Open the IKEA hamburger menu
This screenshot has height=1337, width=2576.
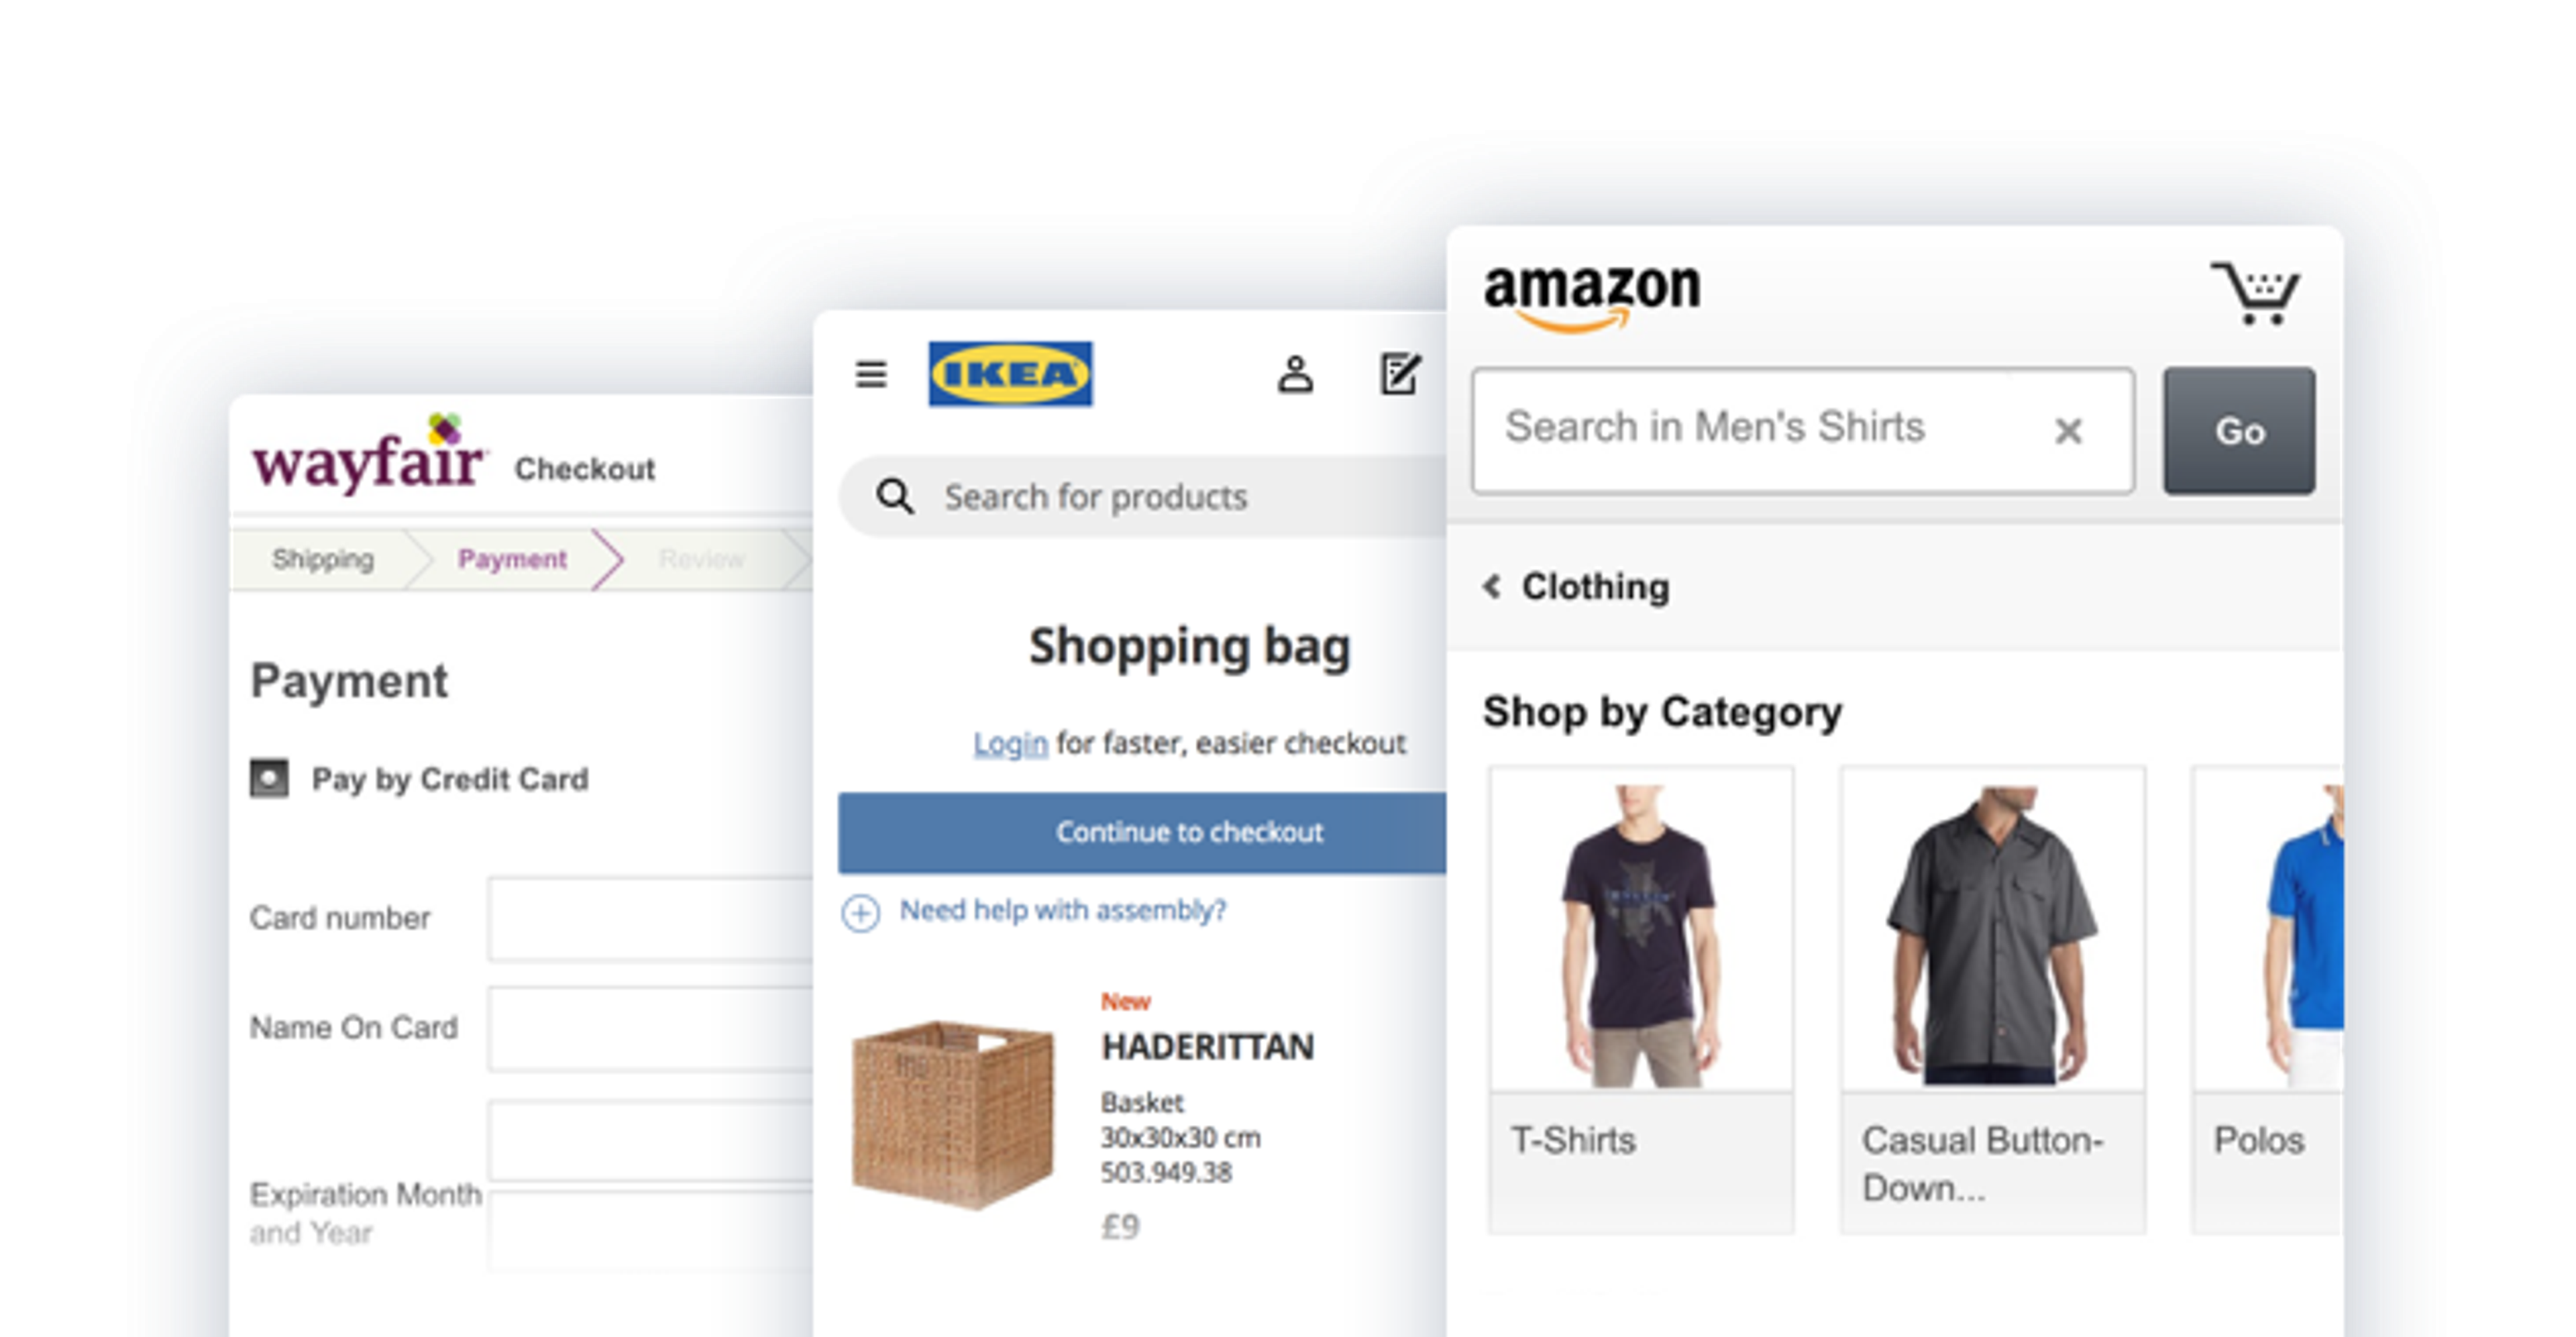pyautogui.click(x=871, y=374)
